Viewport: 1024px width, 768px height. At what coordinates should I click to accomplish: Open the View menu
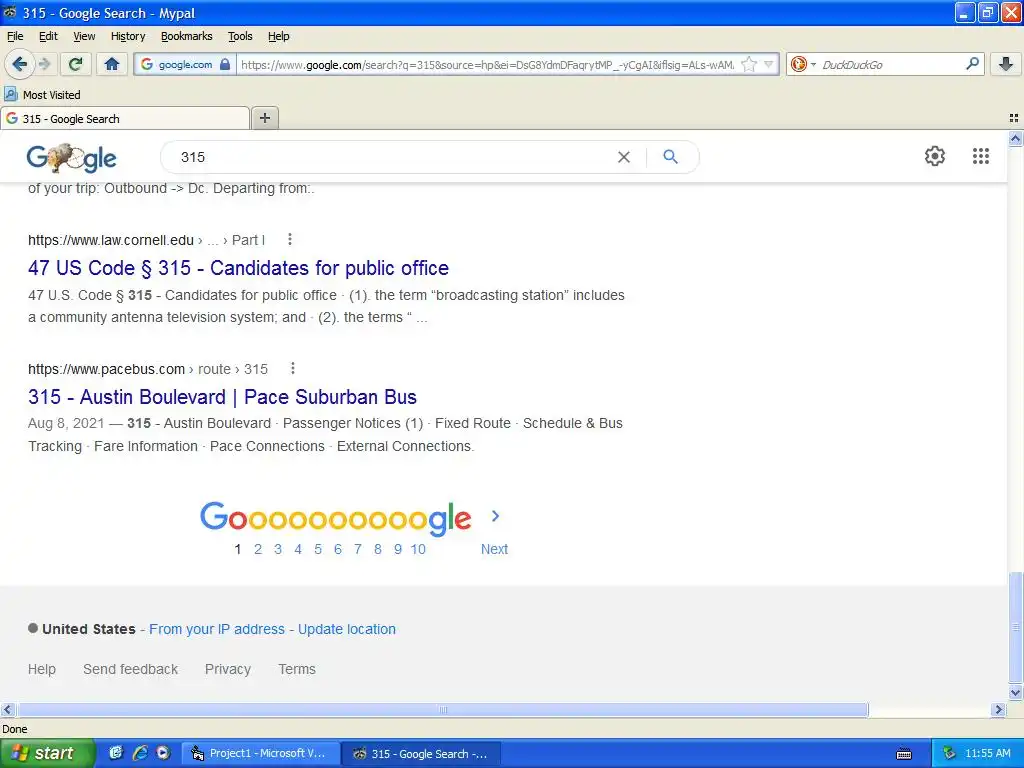[84, 36]
